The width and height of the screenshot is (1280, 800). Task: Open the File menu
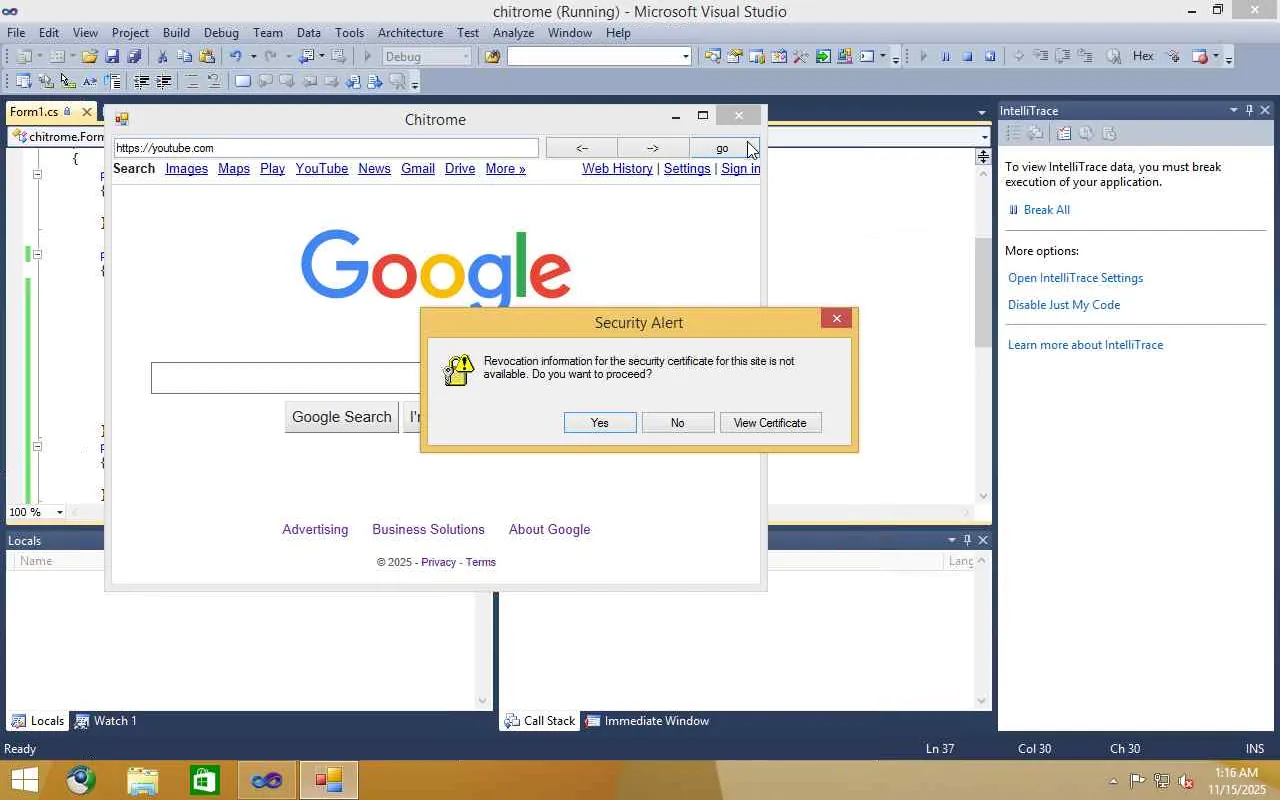click(16, 33)
